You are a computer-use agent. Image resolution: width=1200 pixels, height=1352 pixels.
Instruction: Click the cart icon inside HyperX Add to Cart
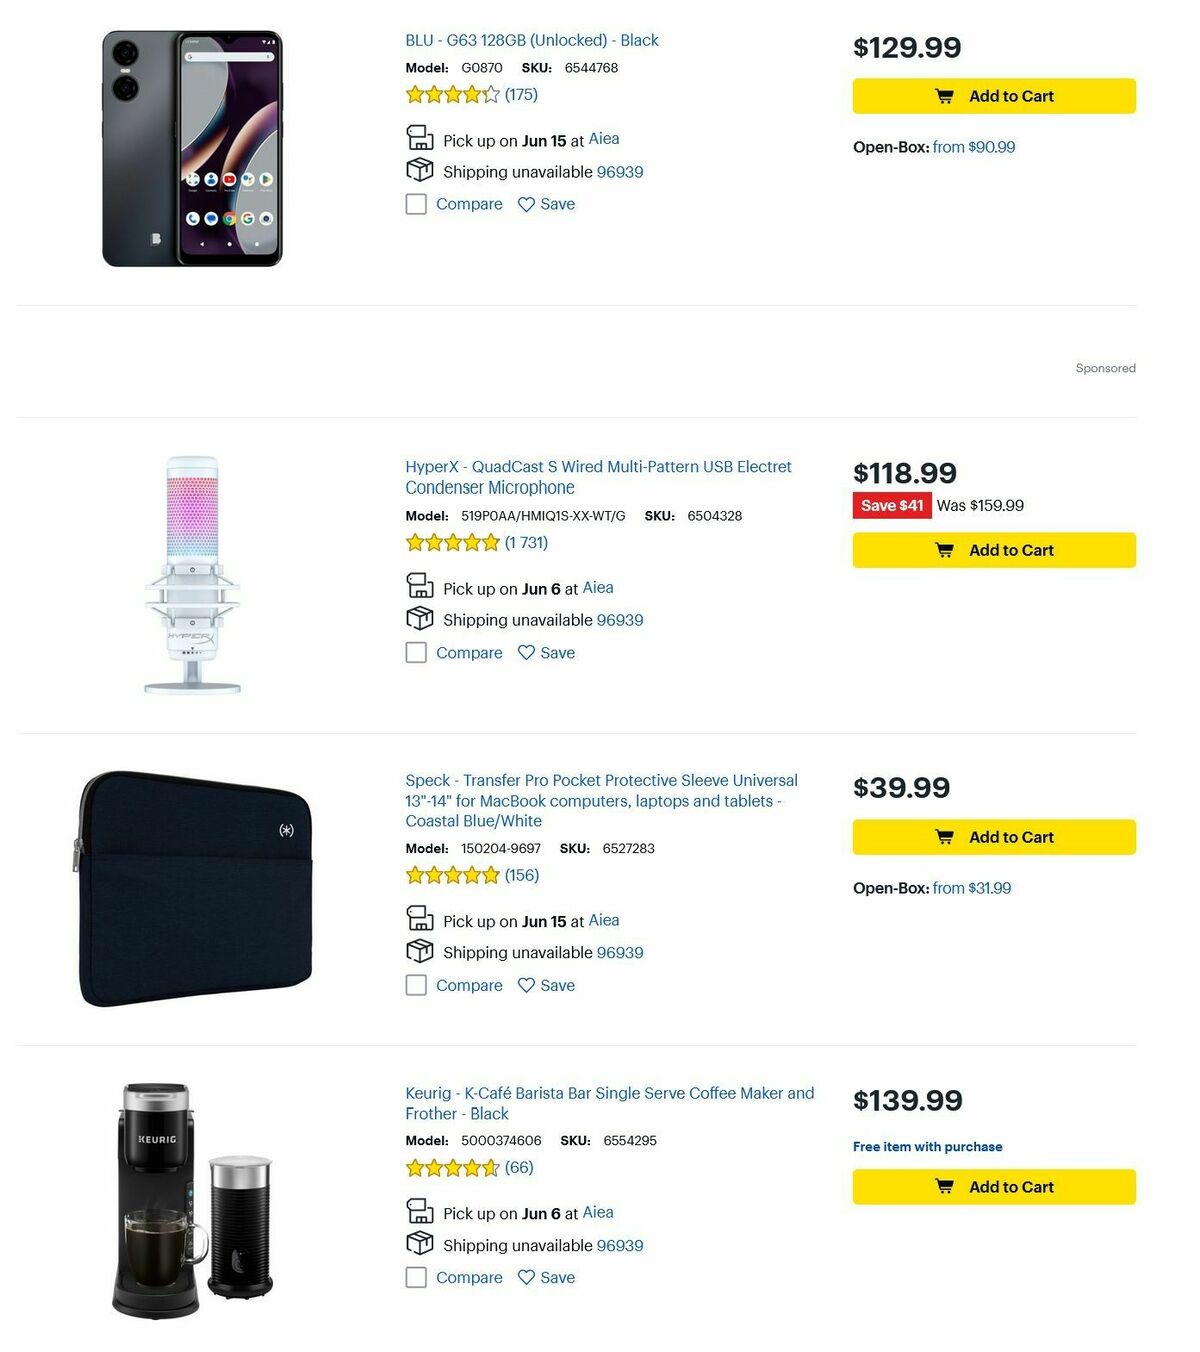pos(944,550)
